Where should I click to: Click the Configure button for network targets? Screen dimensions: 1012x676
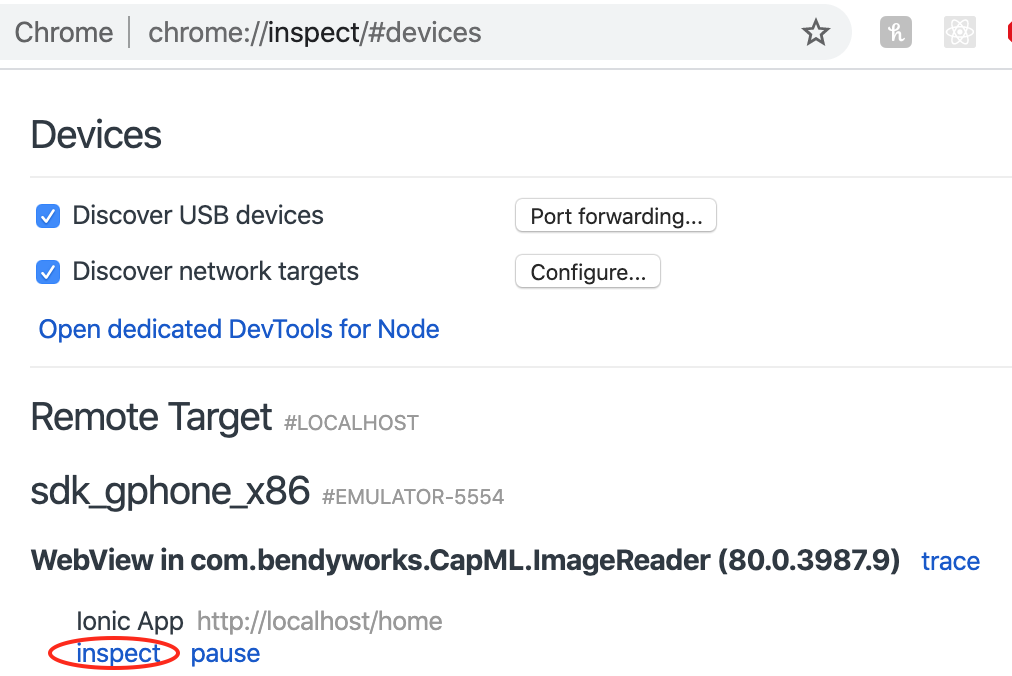[587, 271]
